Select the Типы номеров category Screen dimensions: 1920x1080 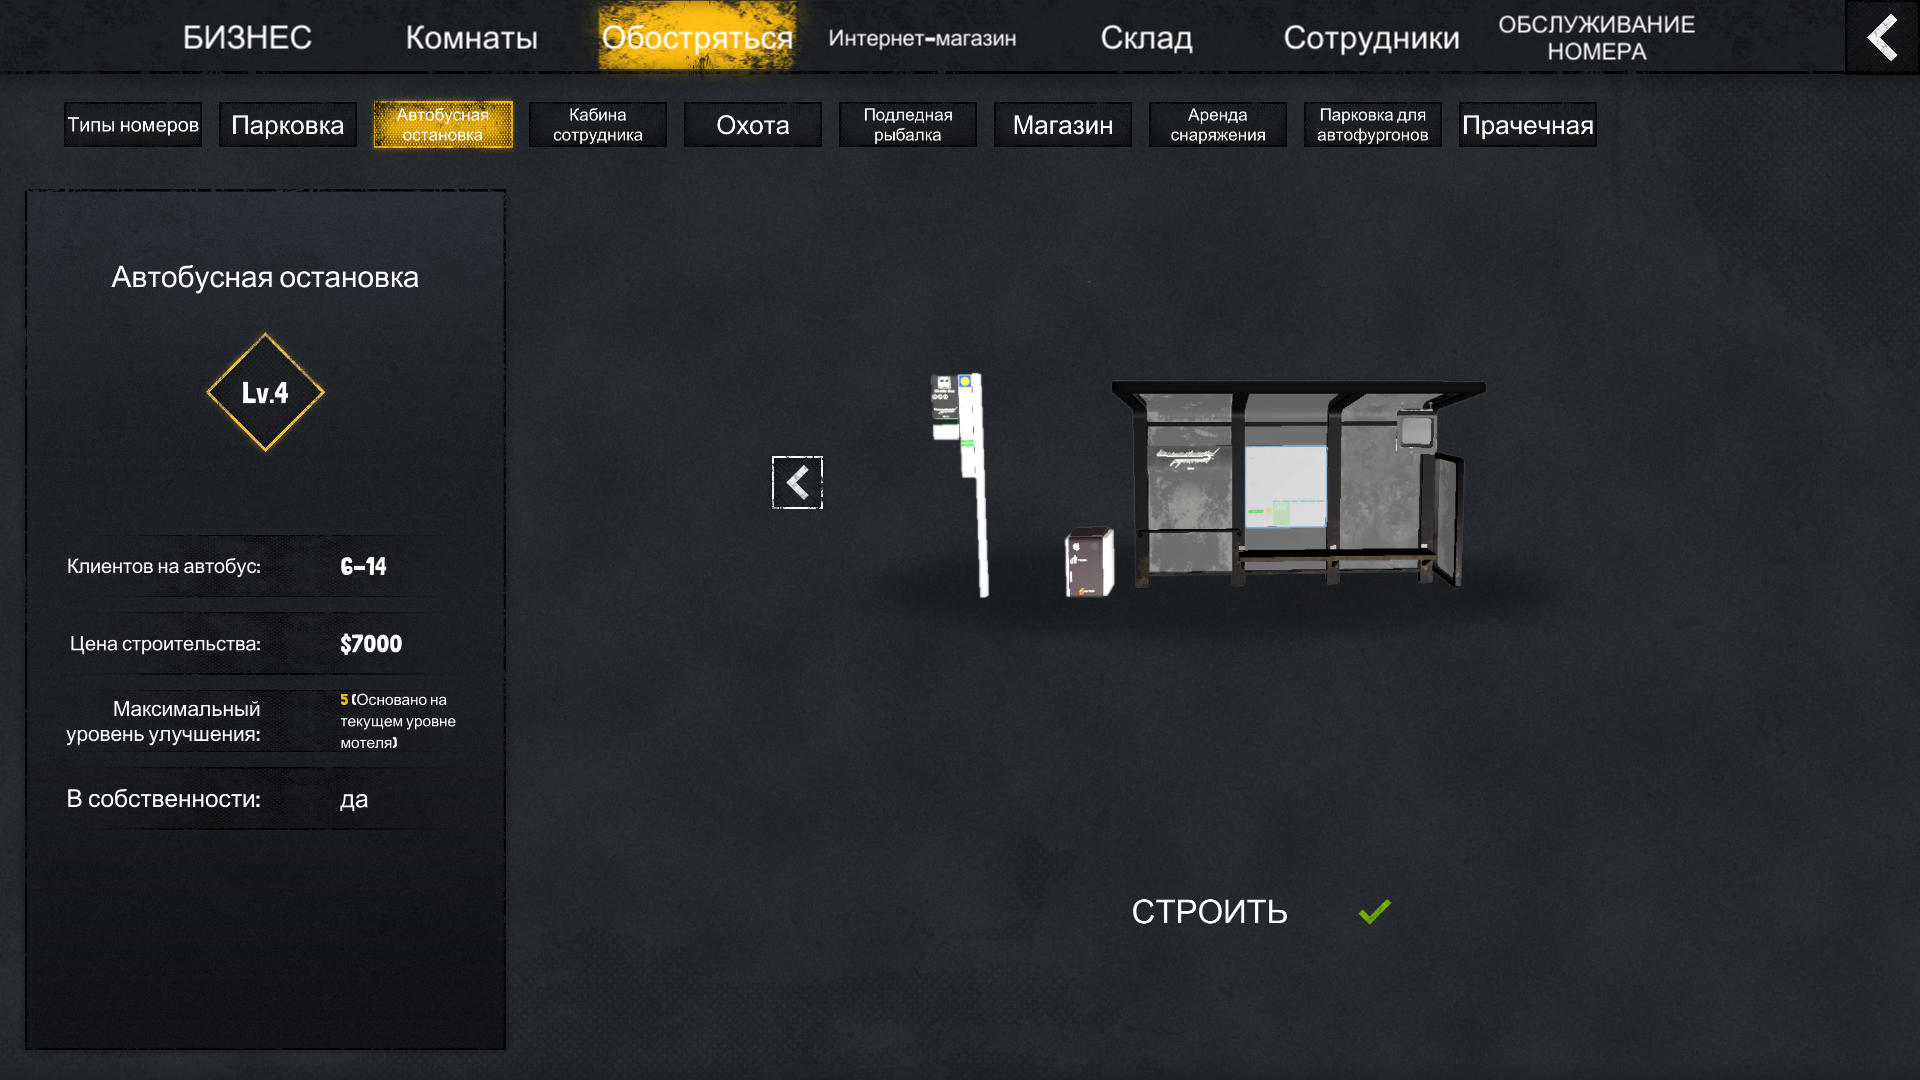133,125
